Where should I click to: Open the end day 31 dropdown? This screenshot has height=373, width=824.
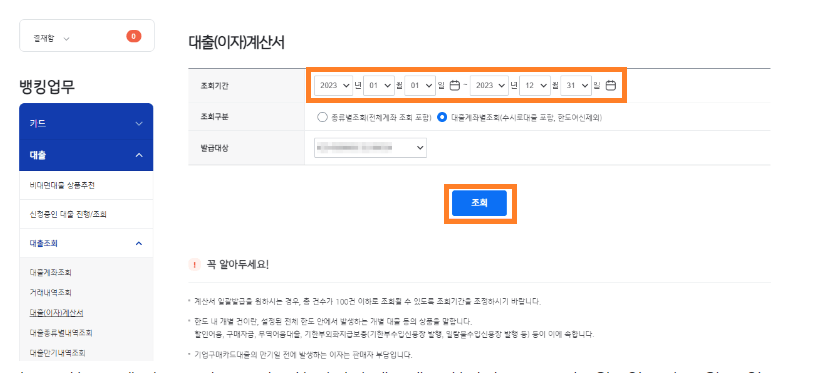[x=576, y=85]
